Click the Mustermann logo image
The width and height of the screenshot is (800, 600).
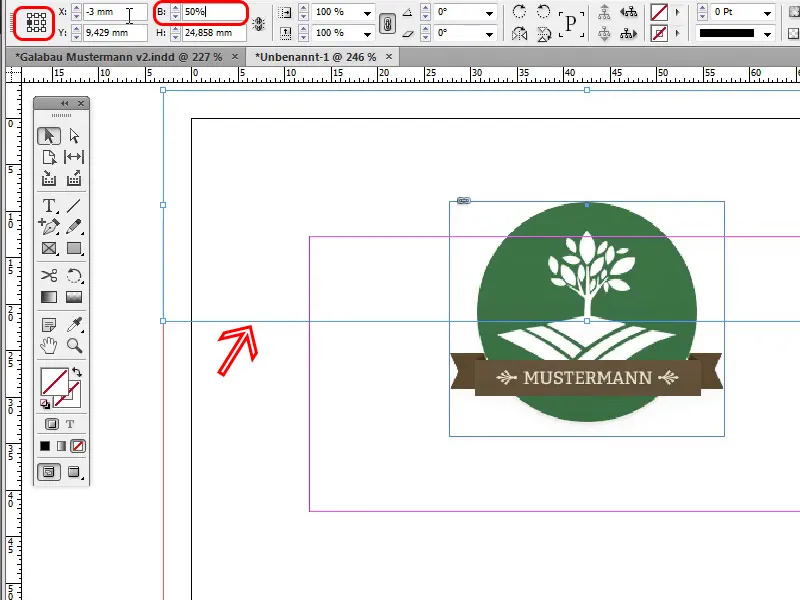587,319
